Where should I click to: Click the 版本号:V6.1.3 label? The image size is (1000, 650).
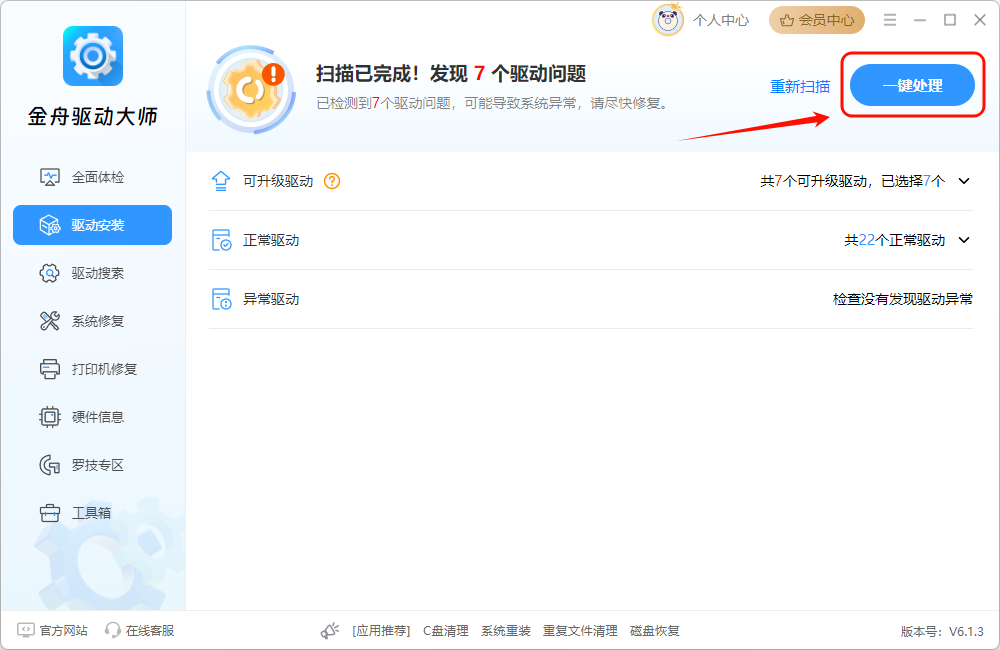(x=942, y=632)
